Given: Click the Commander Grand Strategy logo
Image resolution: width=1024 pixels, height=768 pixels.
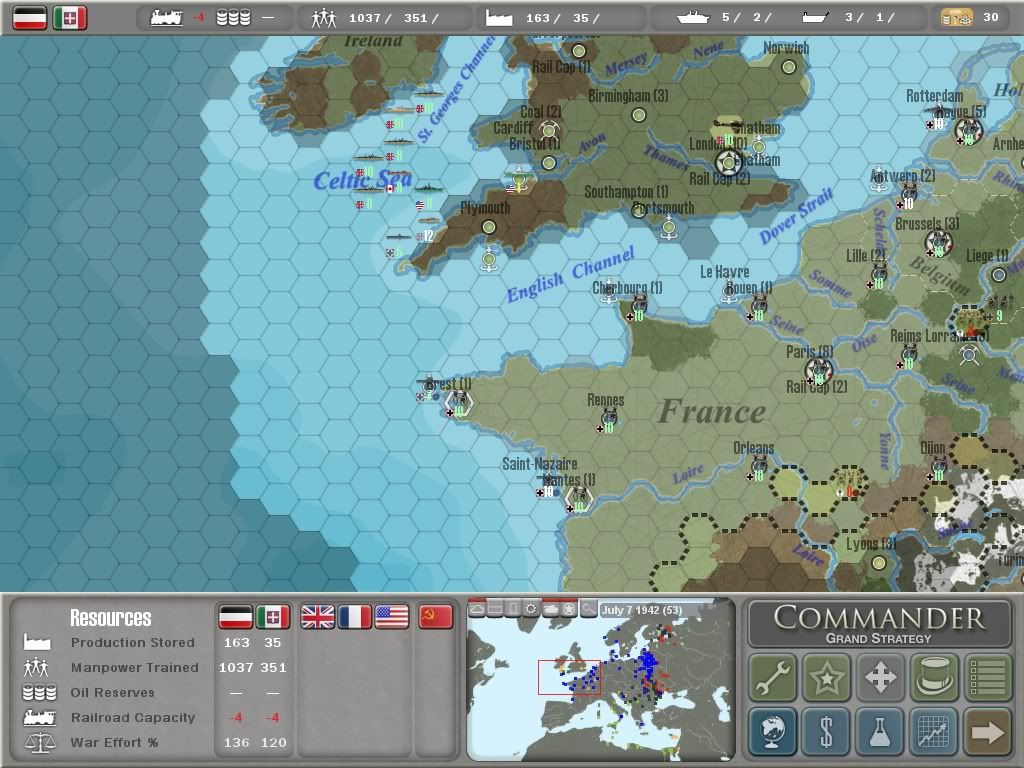Looking at the screenshot, I should tap(880, 624).
